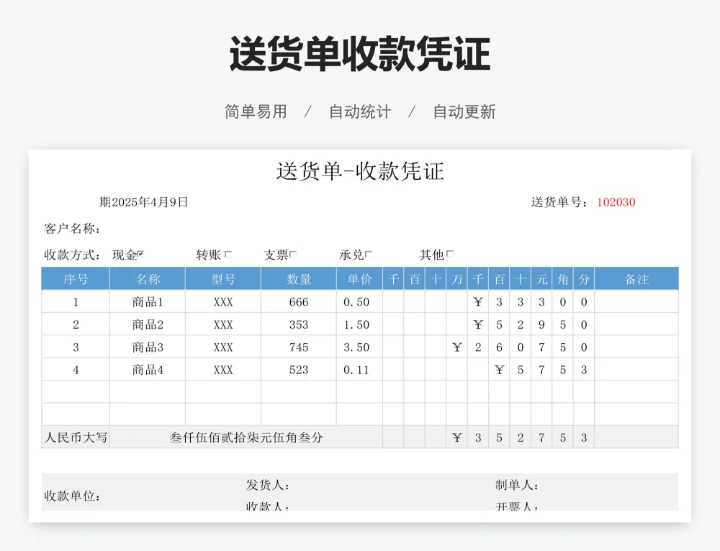Viewport: 720px width, 551px height.
Task: Click the 商品2 name cell
Action: pyautogui.click(x=147, y=325)
